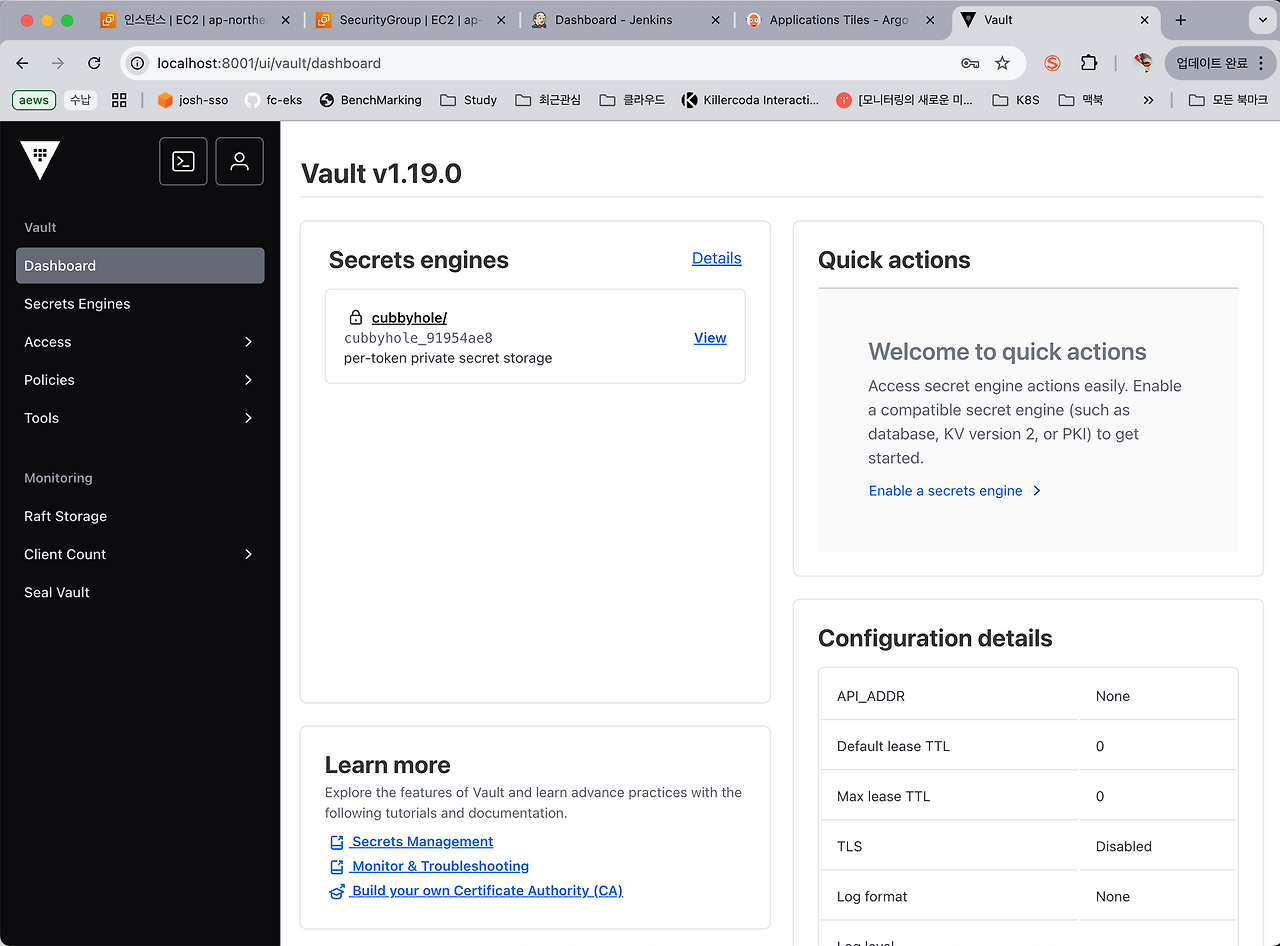Expand the Policies sidebar menu
This screenshot has width=1280, height=946.
tap(140, 380)
